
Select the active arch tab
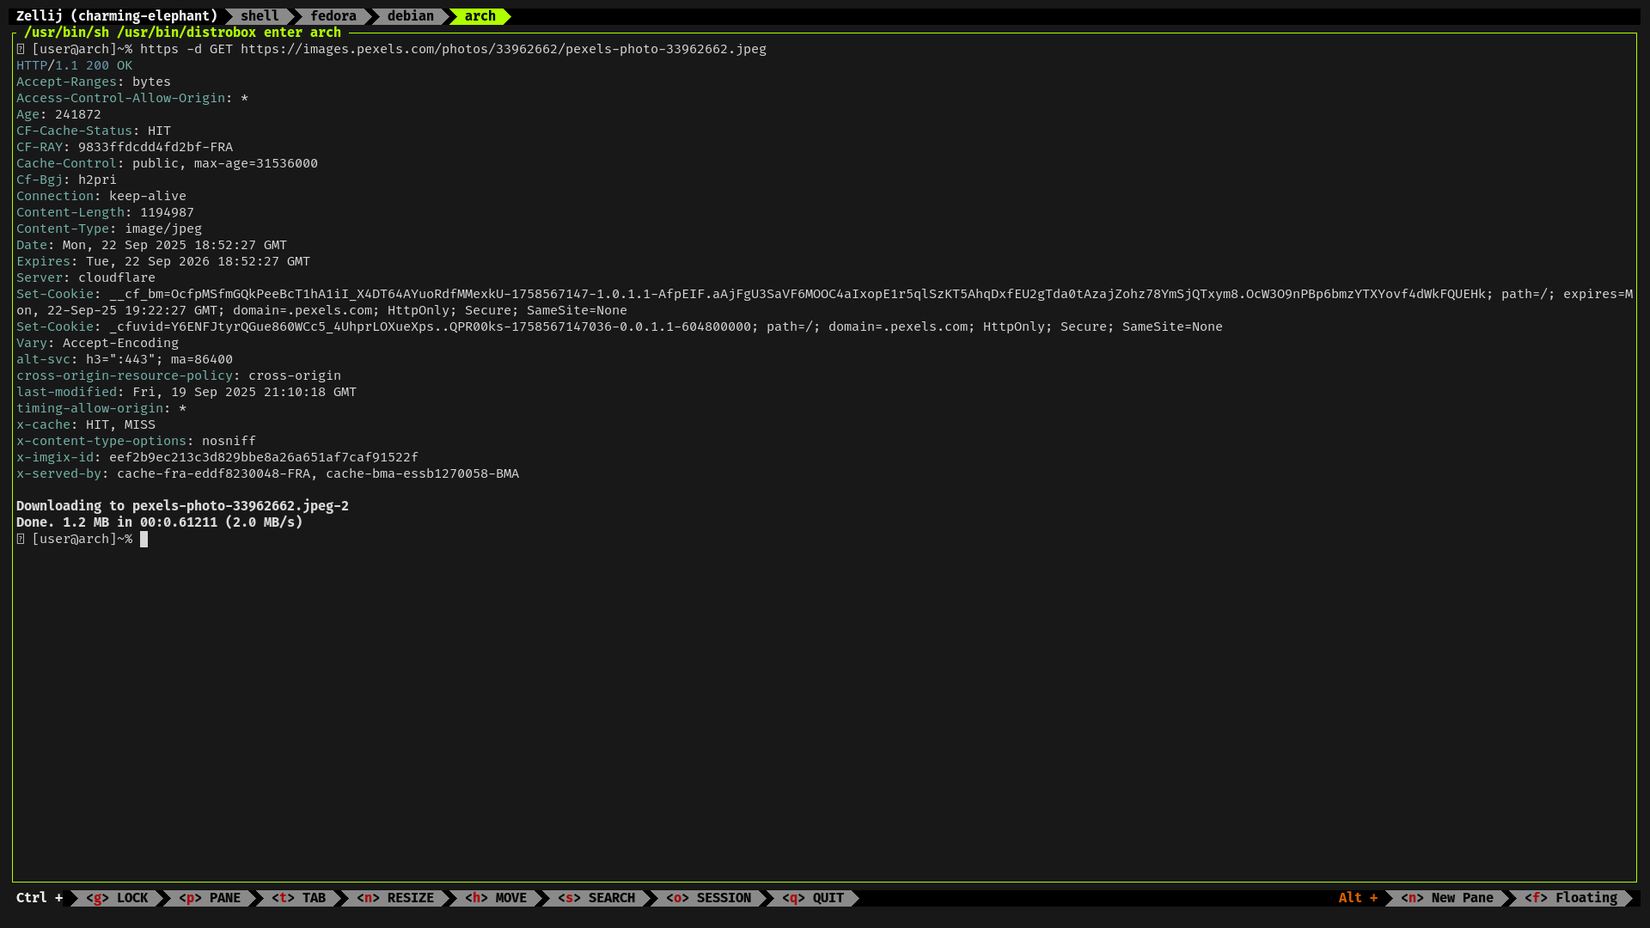480,16
